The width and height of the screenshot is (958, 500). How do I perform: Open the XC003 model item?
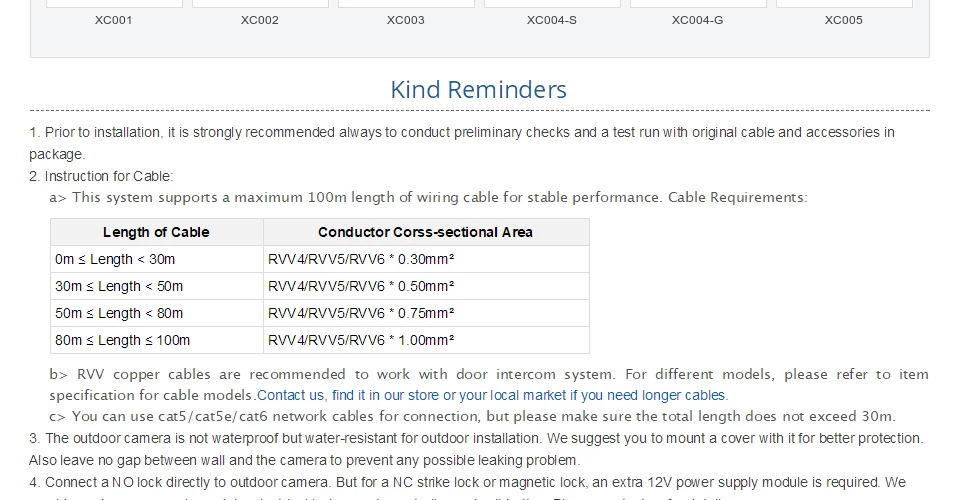[x=406, y=20]
